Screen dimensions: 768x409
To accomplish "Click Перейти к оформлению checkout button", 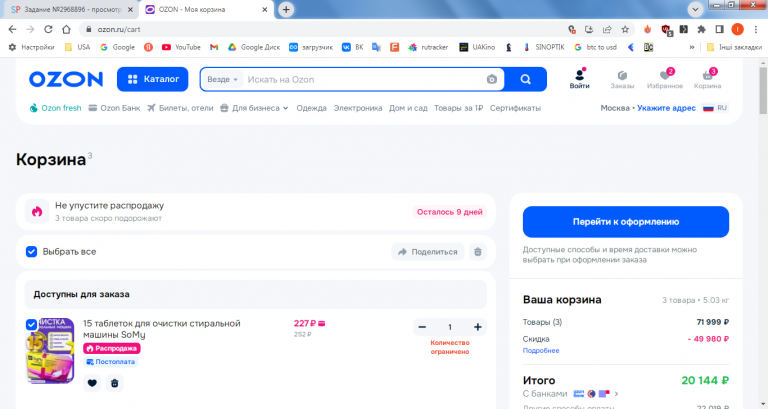I will (x=625, y=222).
